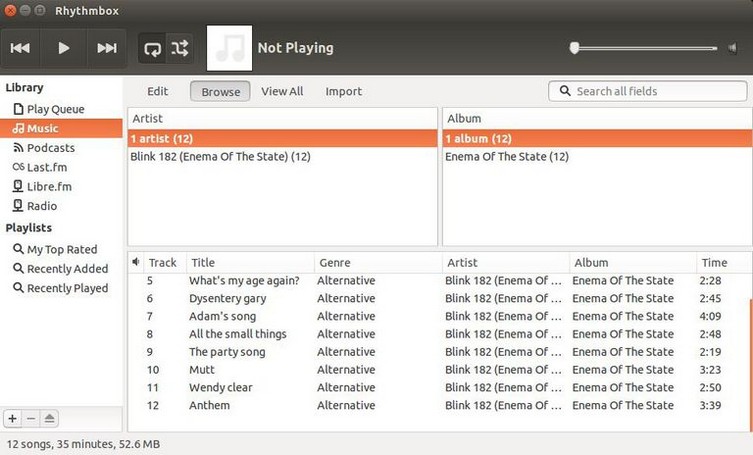
Task: Click the speaker volume icon
Action: (732, 48)
